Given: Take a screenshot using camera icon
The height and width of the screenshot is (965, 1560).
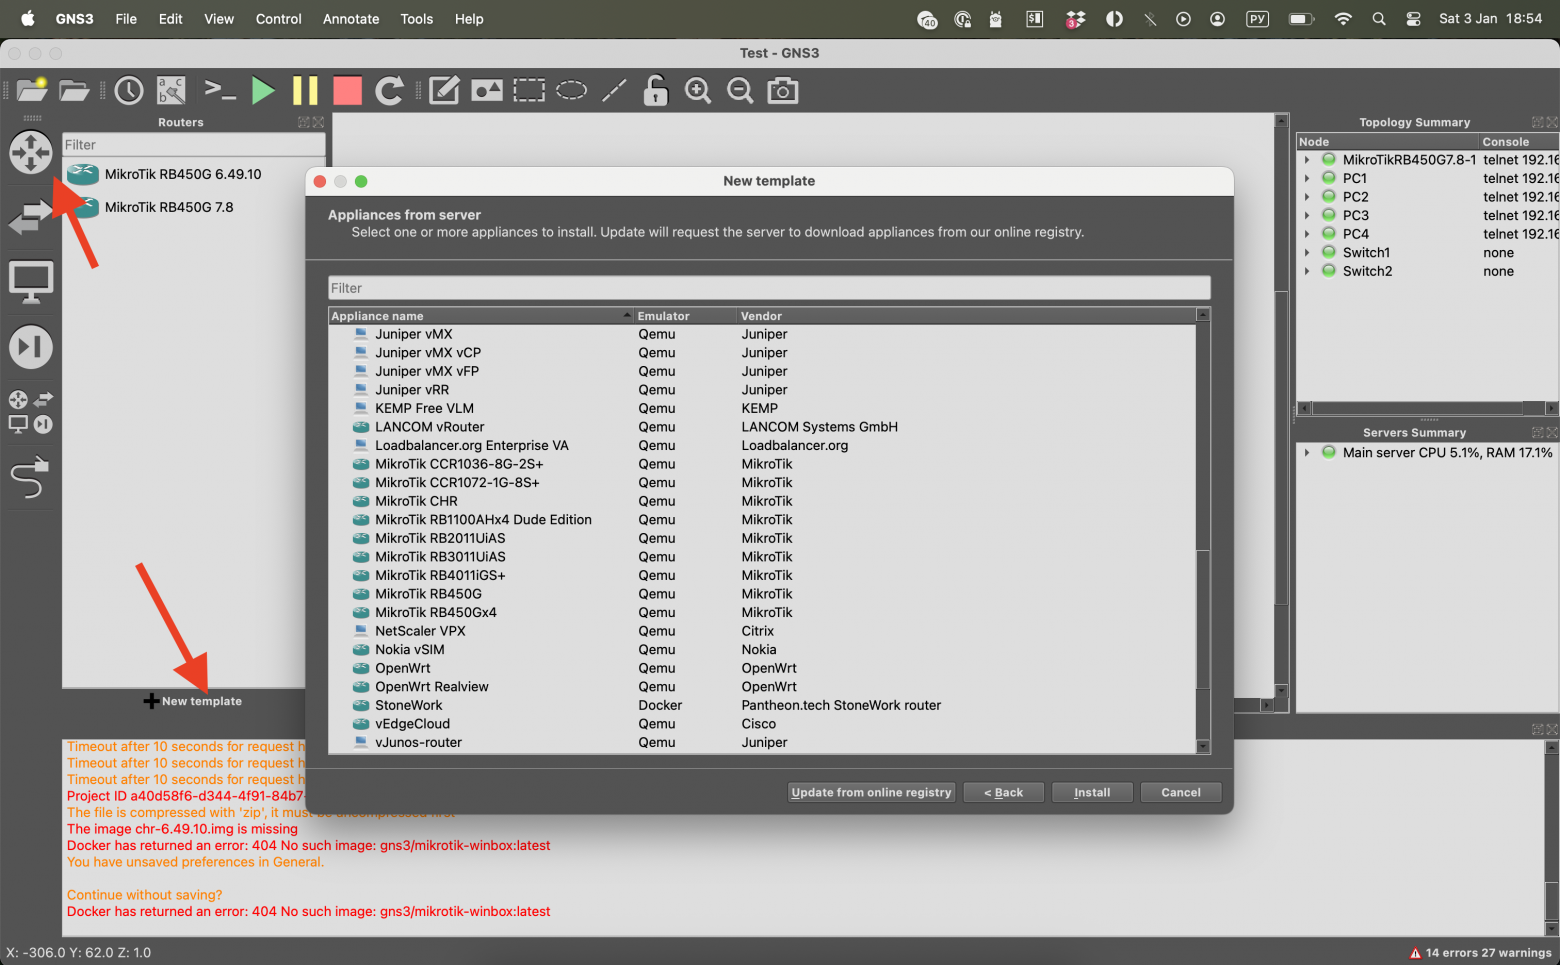Looking at the screenshot, I should click(782, 91).
